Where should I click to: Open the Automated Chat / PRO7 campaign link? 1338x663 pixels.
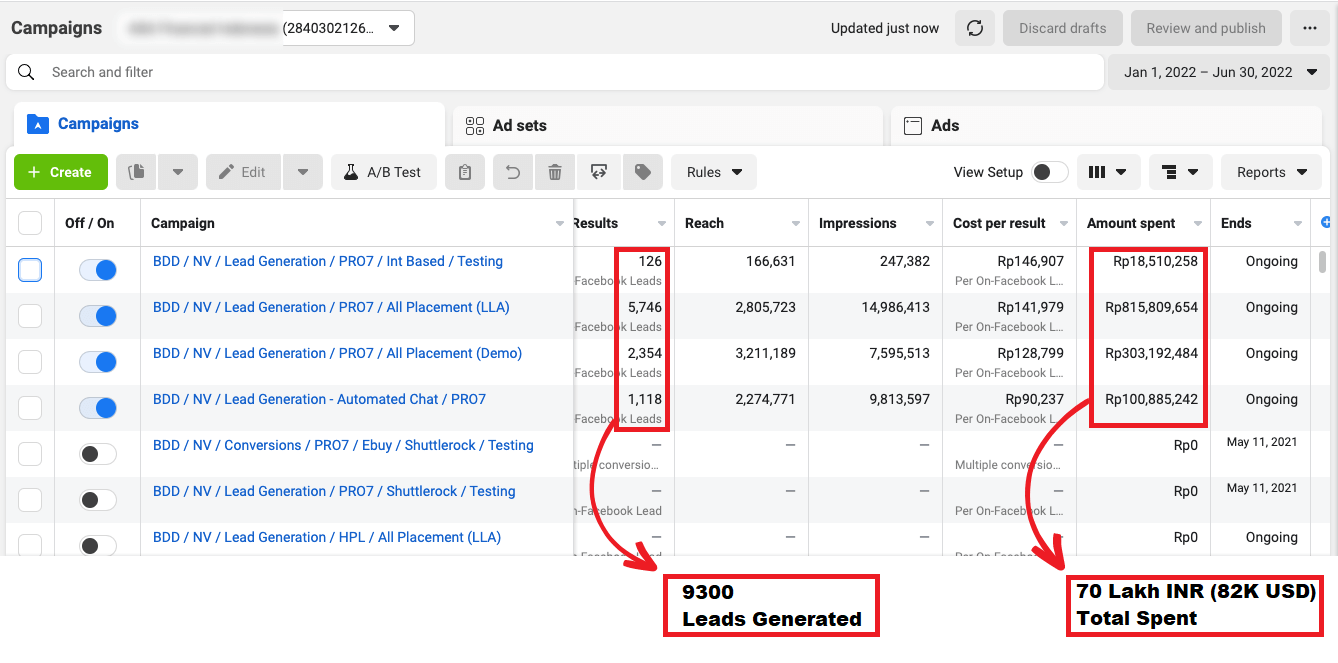319,399
